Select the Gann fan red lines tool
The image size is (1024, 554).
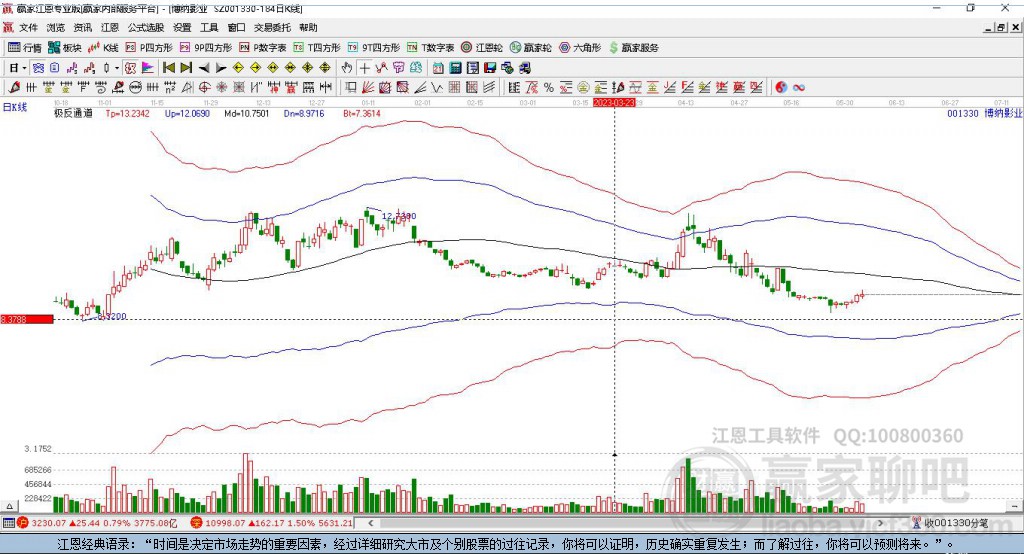click(x=368, y=87)
